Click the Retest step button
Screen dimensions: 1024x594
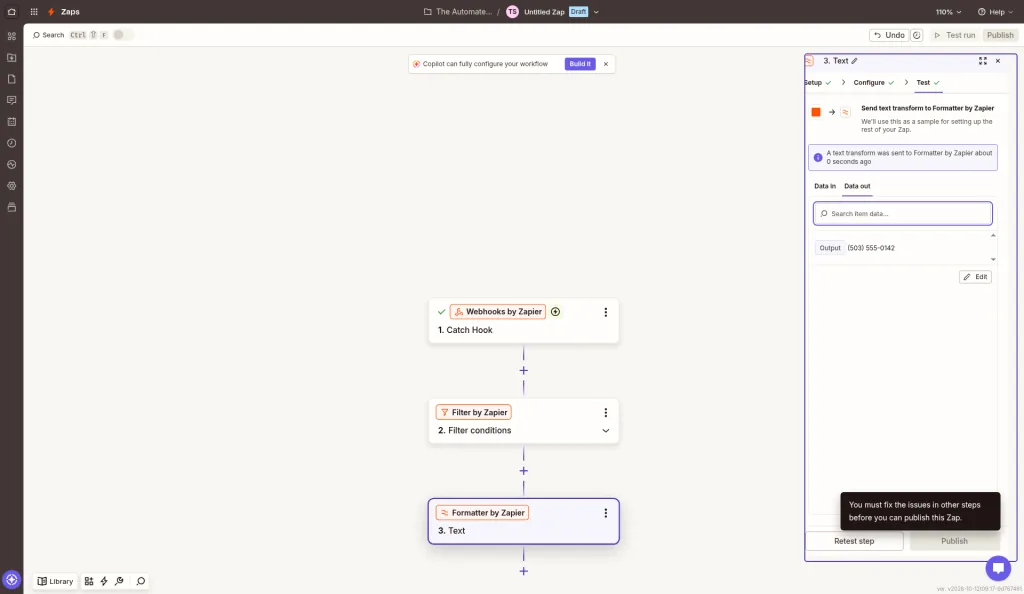tap(854, 541)
